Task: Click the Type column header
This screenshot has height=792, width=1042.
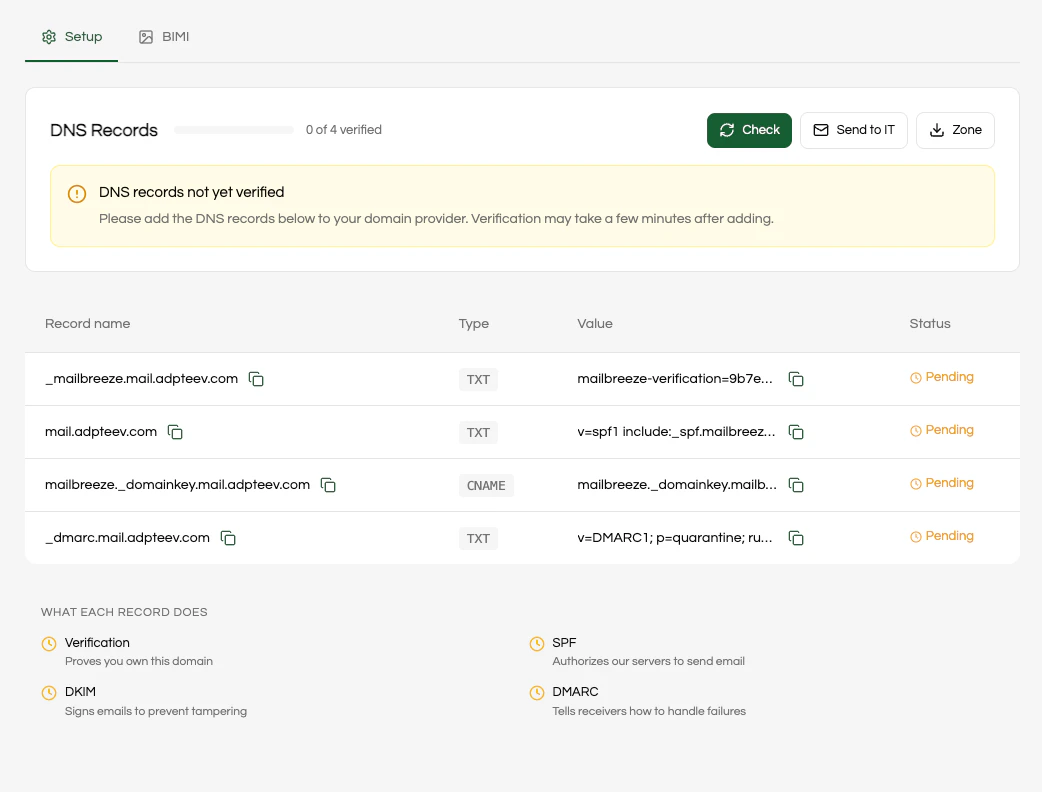Action: [x=474, y=324]
